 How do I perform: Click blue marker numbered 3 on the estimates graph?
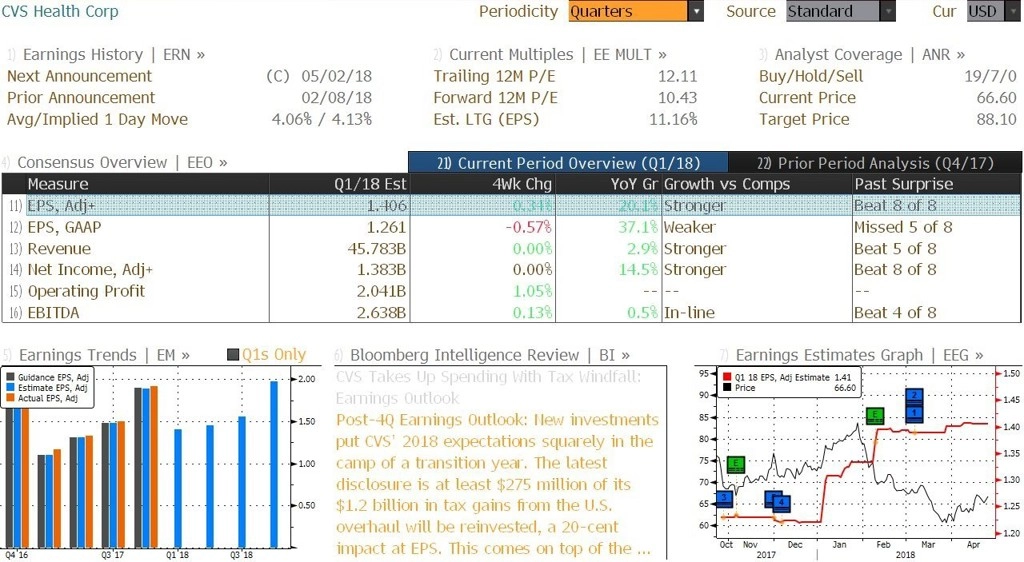click(x=724, y=499)
